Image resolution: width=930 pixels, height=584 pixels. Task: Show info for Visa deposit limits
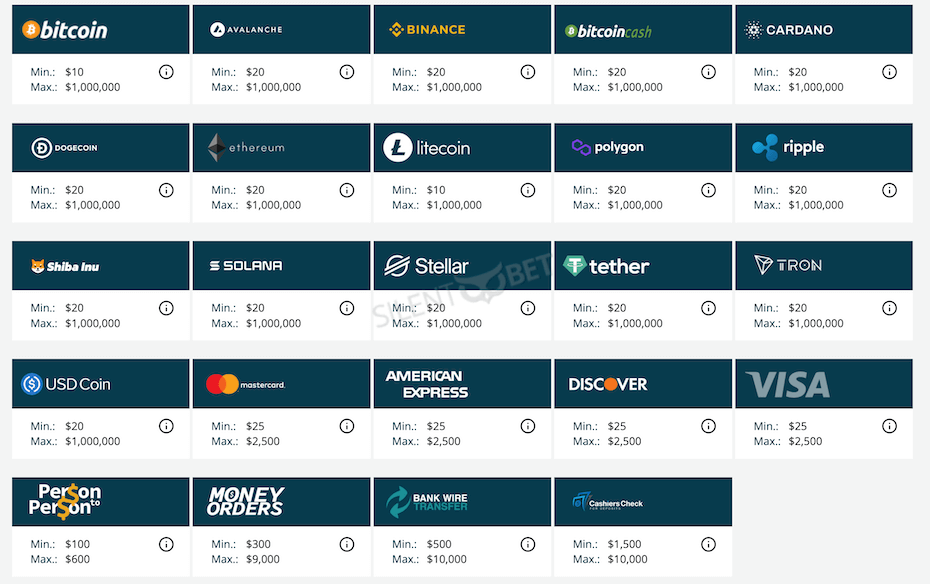(889, 426)
